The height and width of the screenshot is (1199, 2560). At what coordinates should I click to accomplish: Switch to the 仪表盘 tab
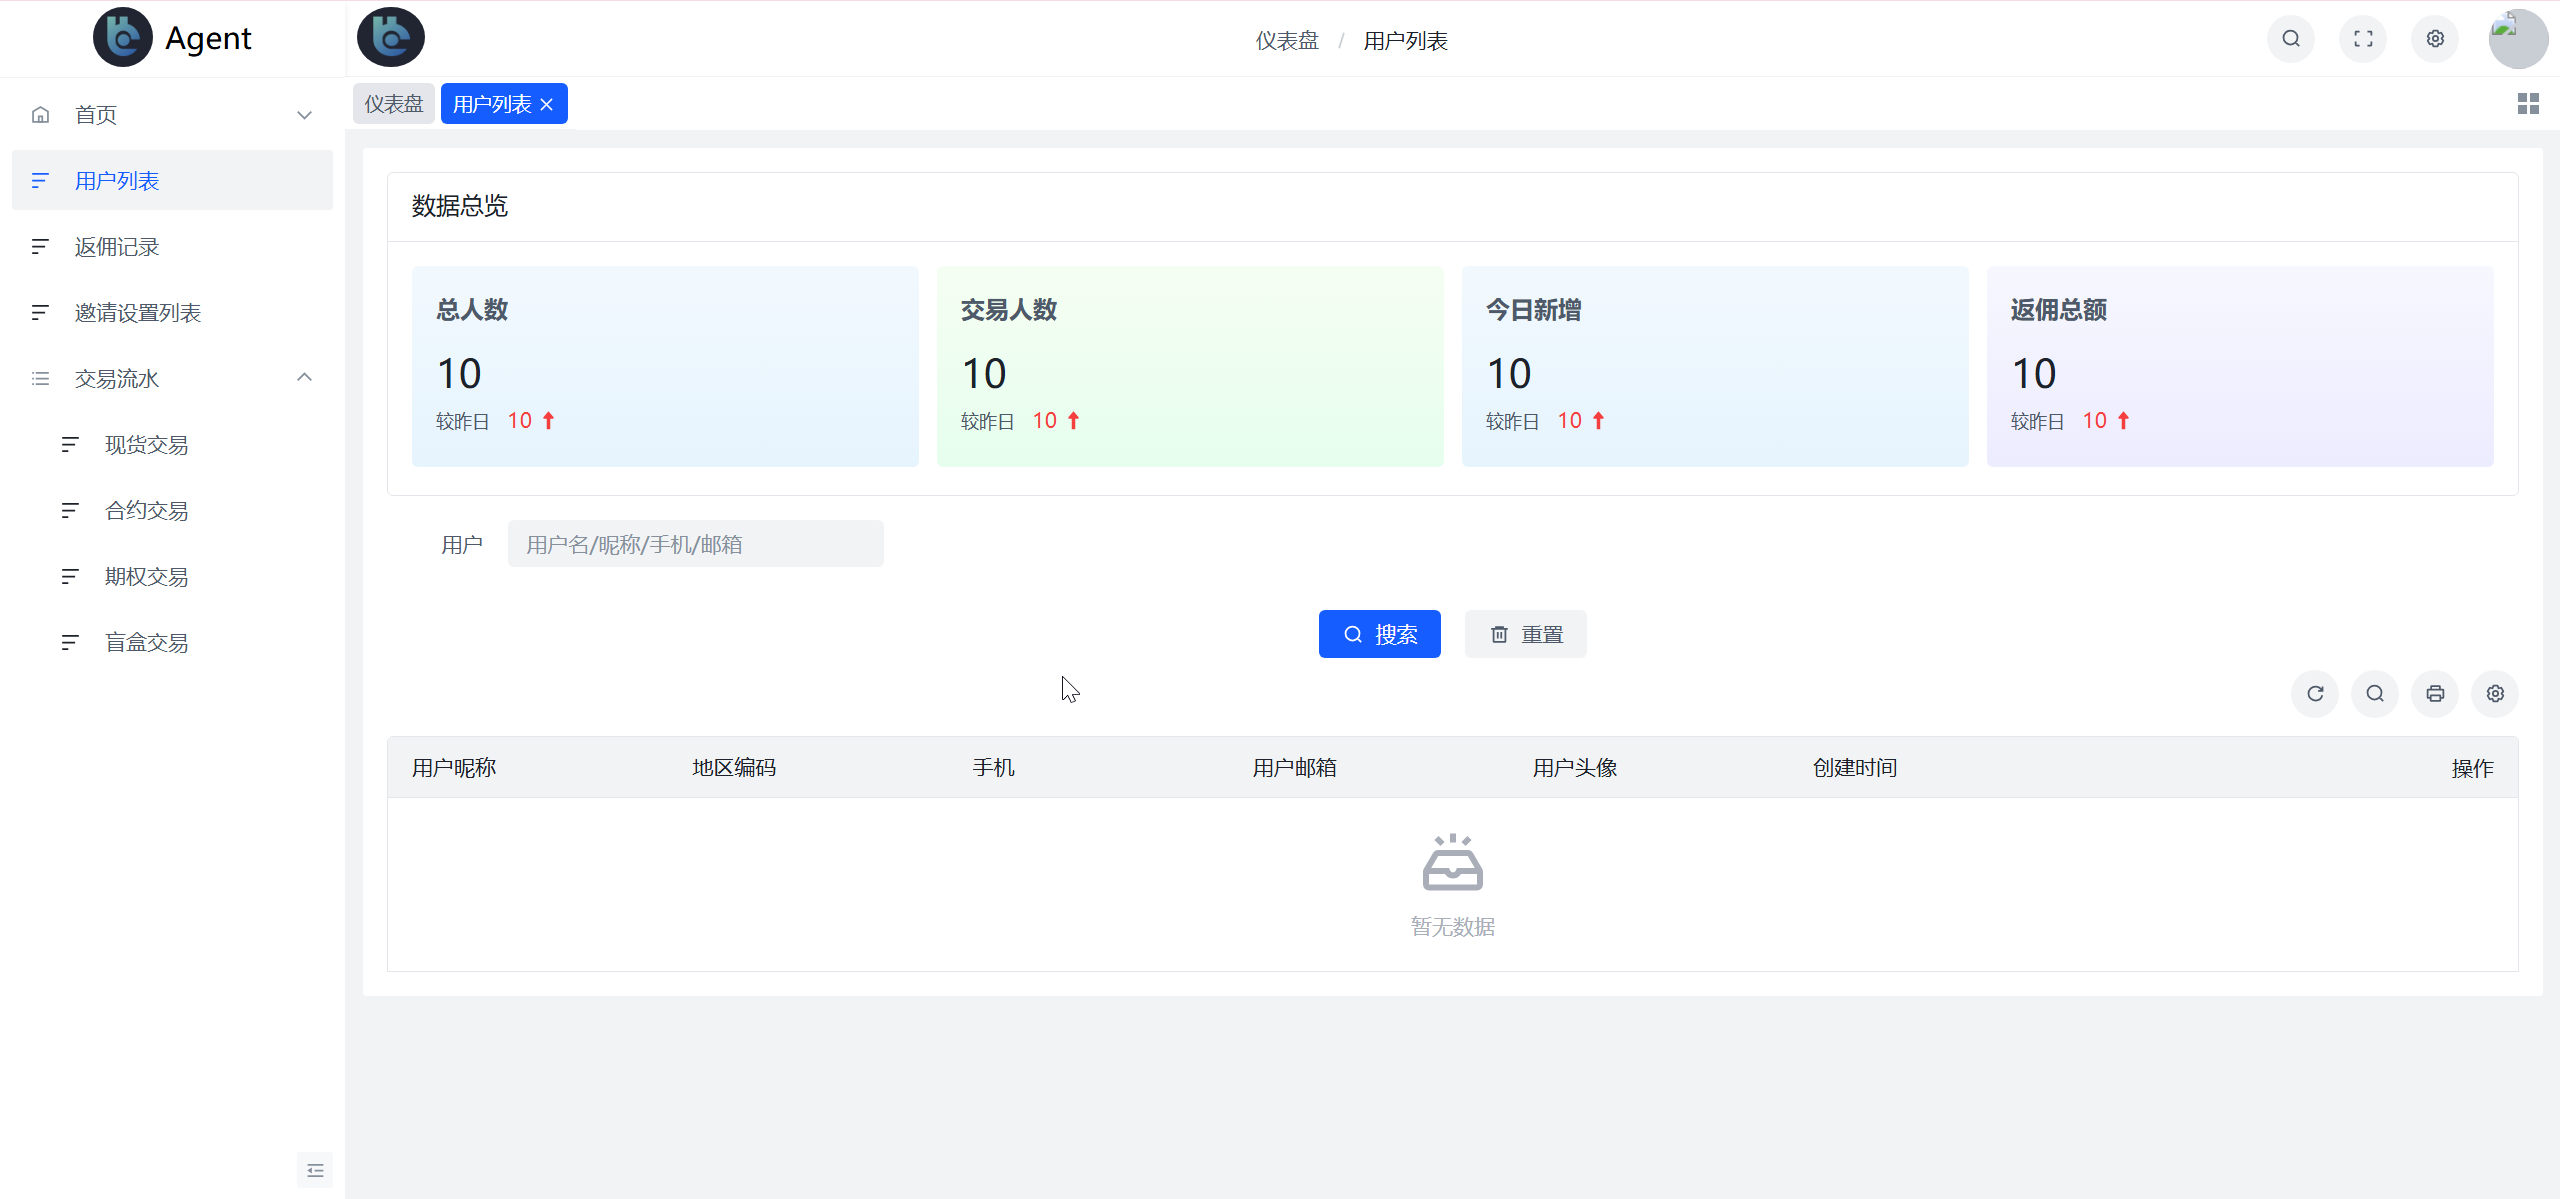coord(393,103)
